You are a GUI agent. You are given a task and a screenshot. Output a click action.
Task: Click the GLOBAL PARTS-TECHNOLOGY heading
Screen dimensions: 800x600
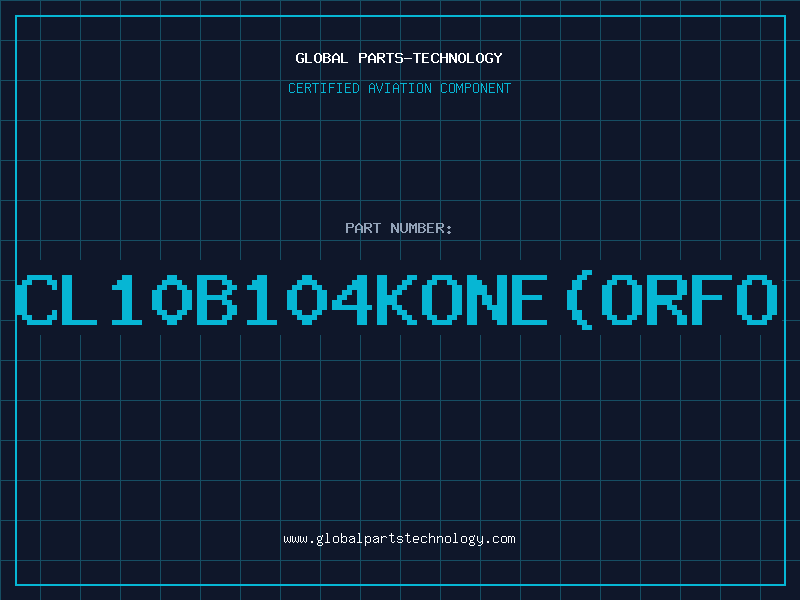[399, 58]
